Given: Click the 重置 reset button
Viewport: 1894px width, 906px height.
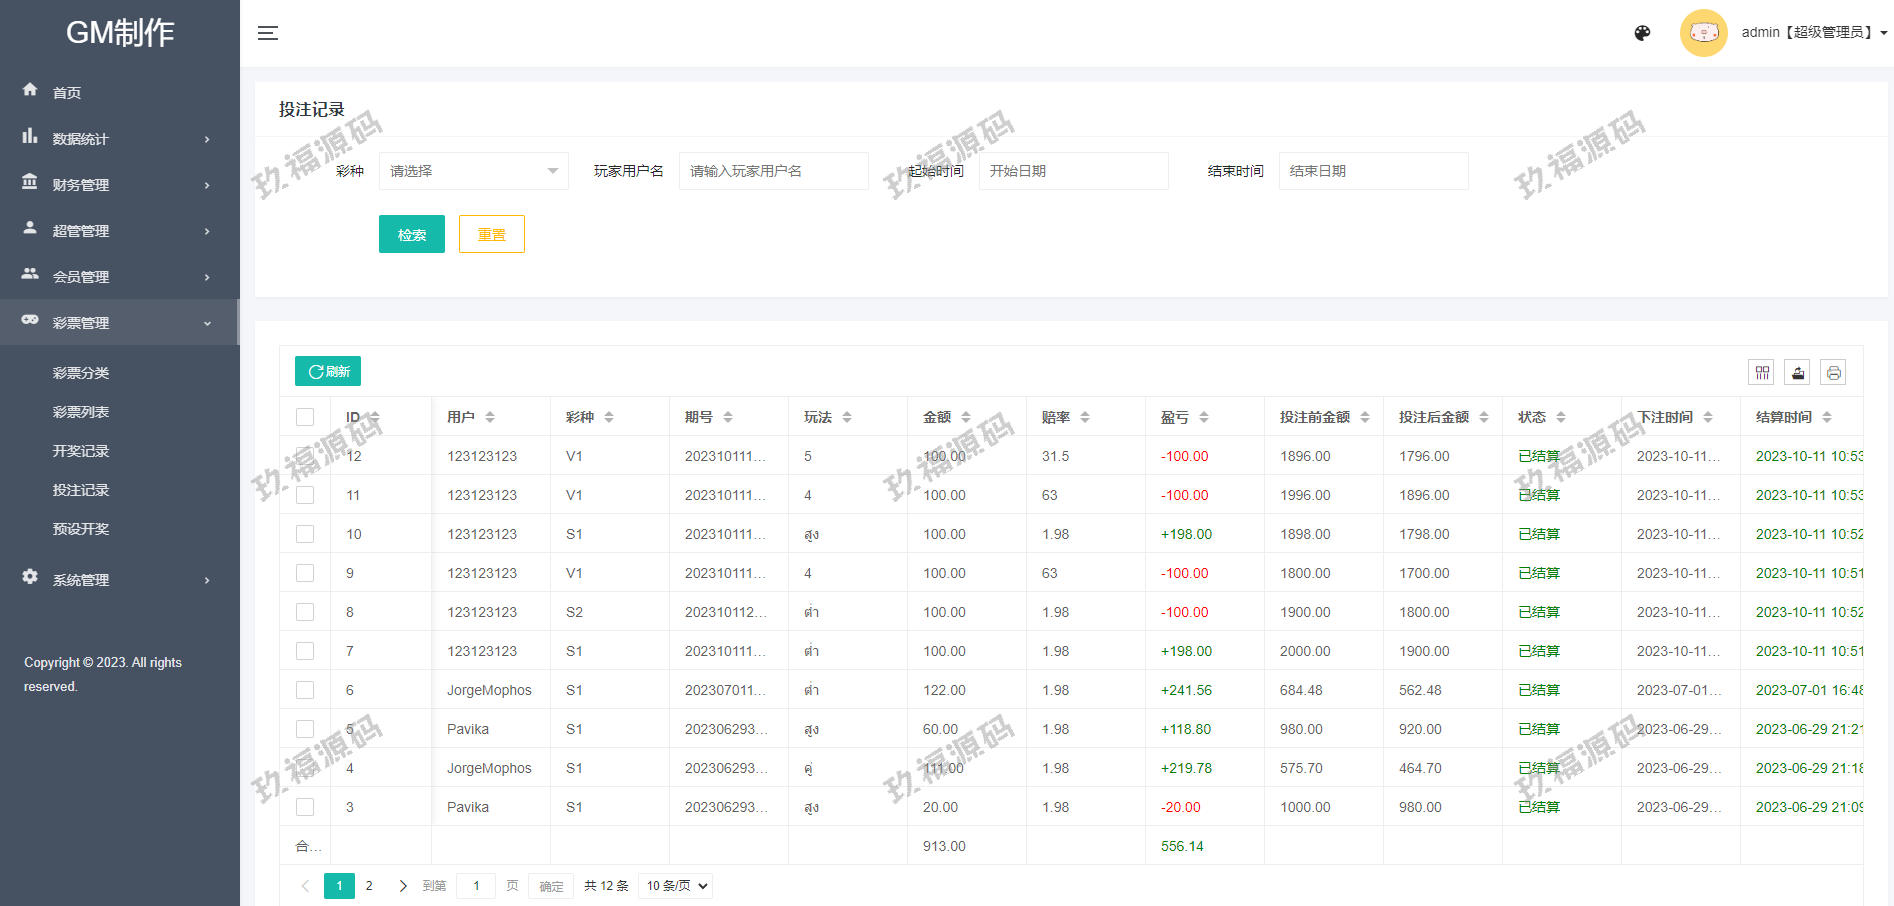Looking at the screenshot, I should 491,234.
